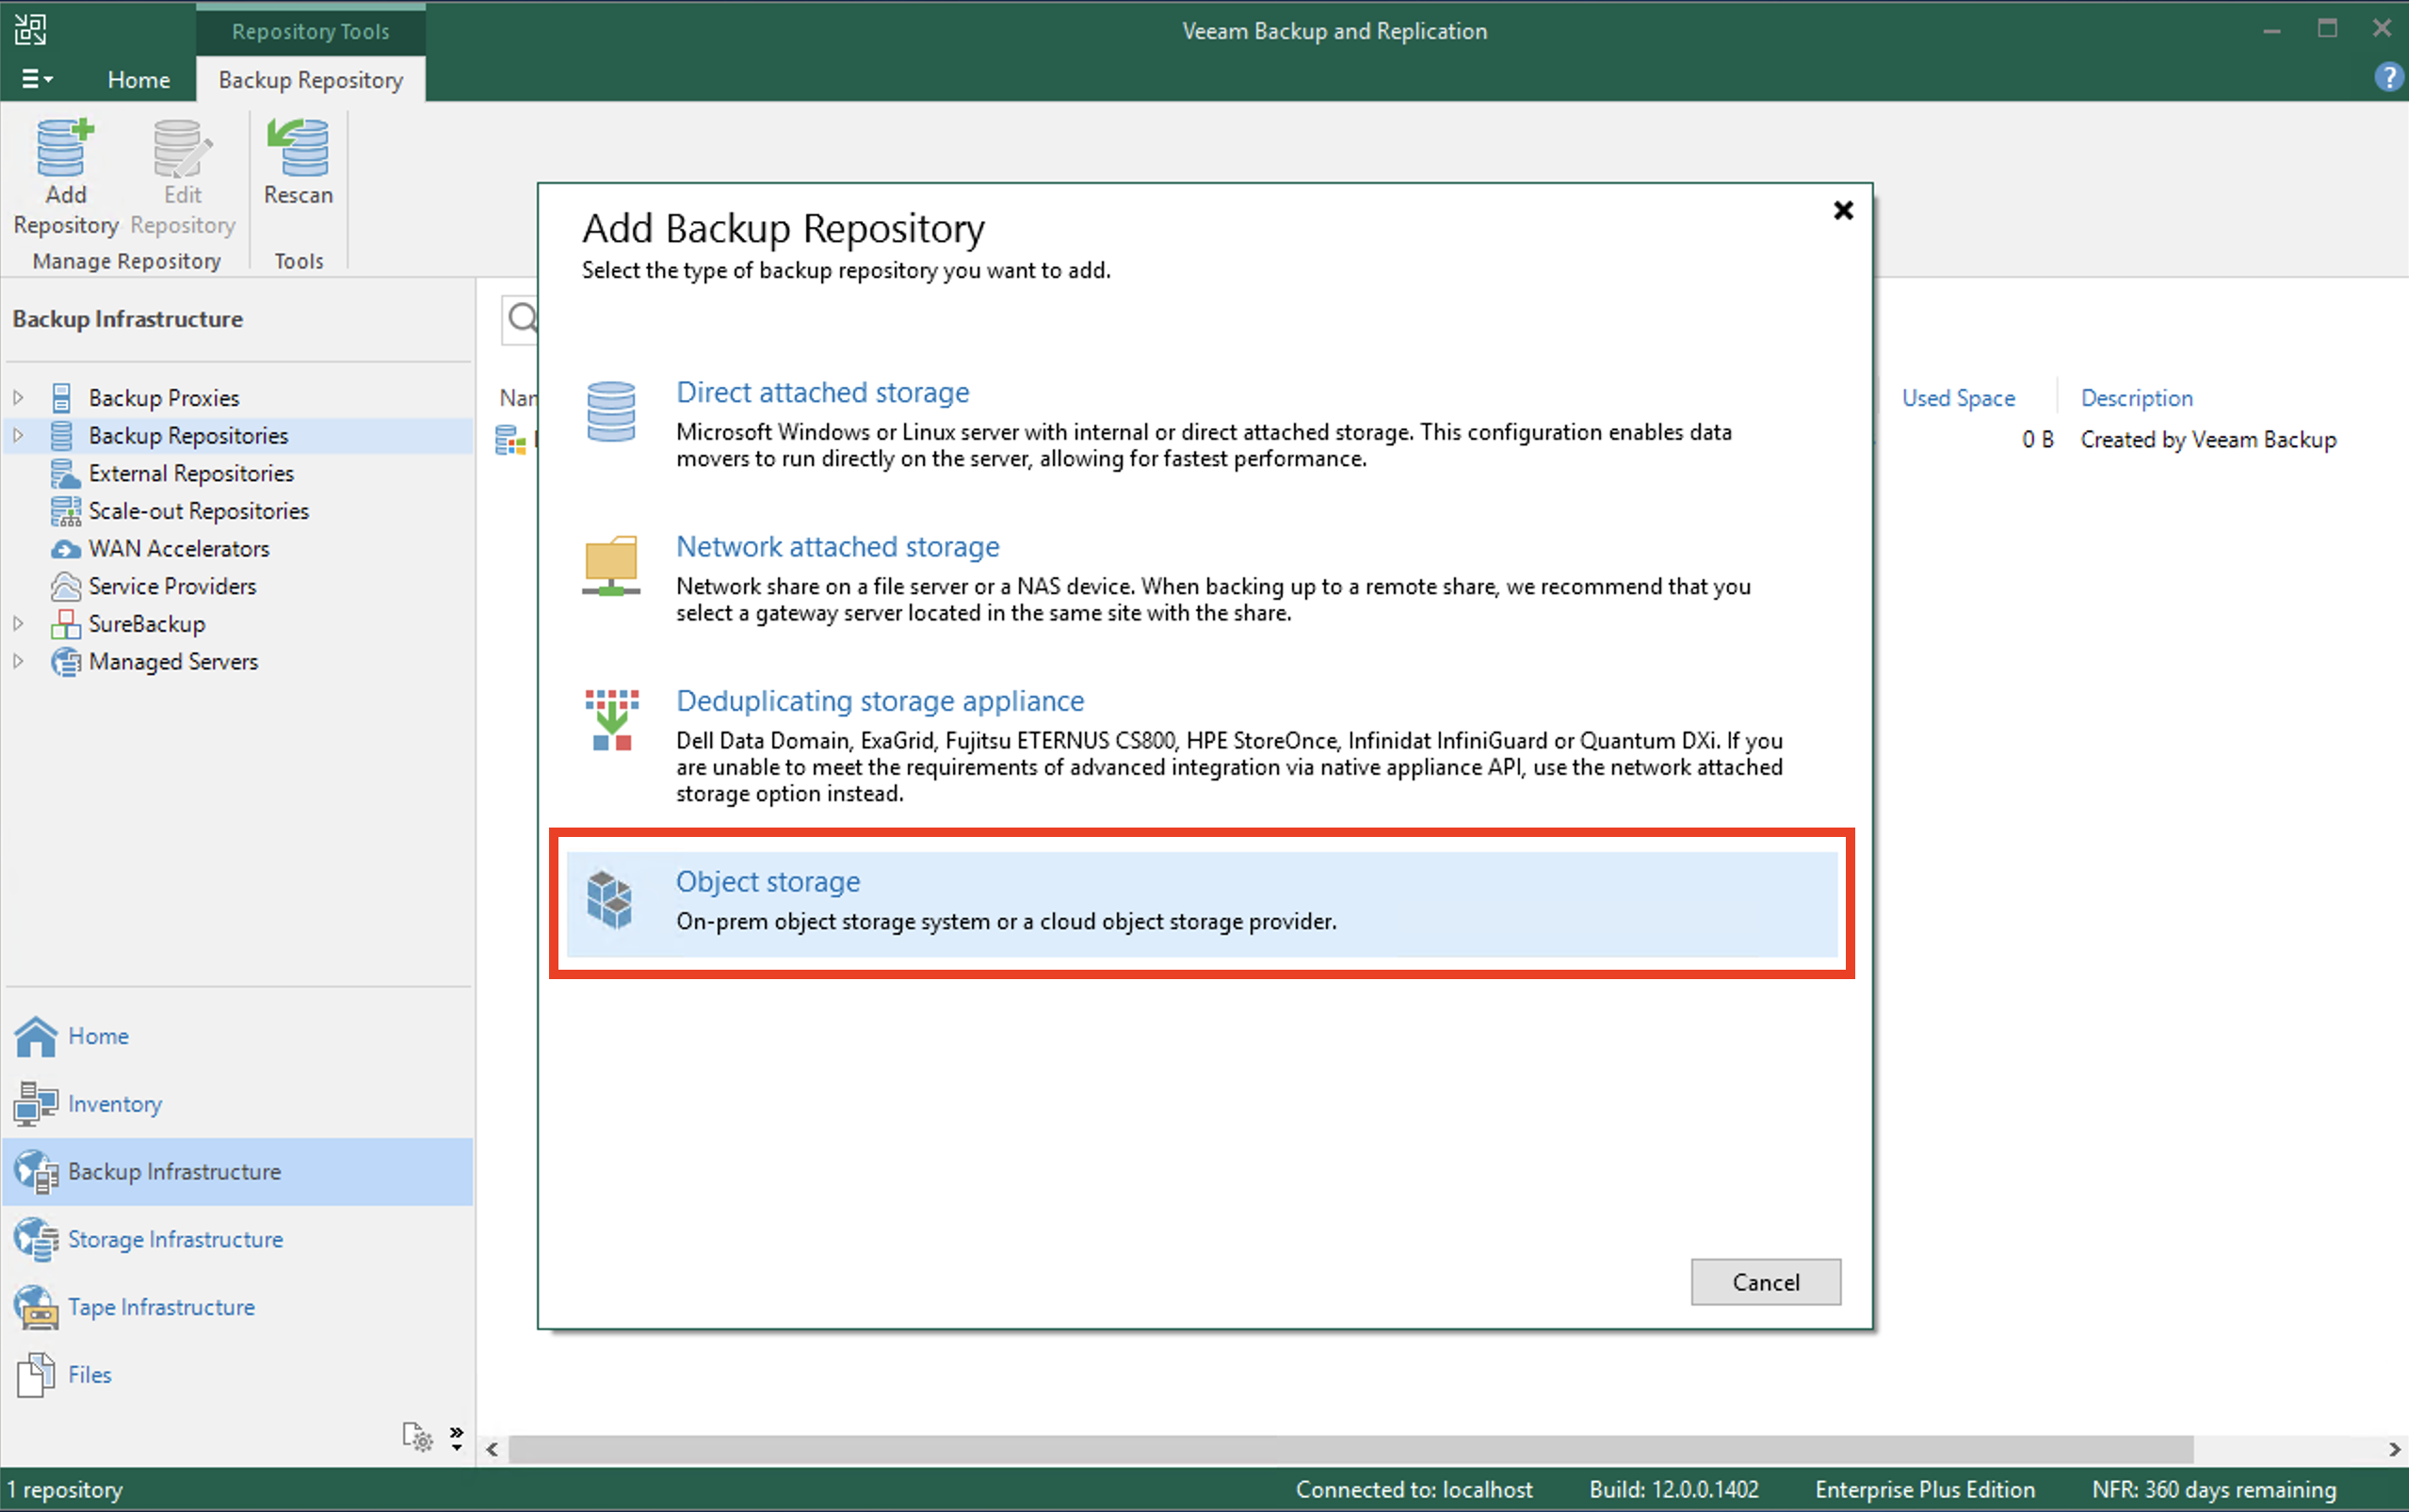The image size is (2409, 1512).
Task: Close the Add Backup Repository dialog
Action: [x=1842, y=210]
